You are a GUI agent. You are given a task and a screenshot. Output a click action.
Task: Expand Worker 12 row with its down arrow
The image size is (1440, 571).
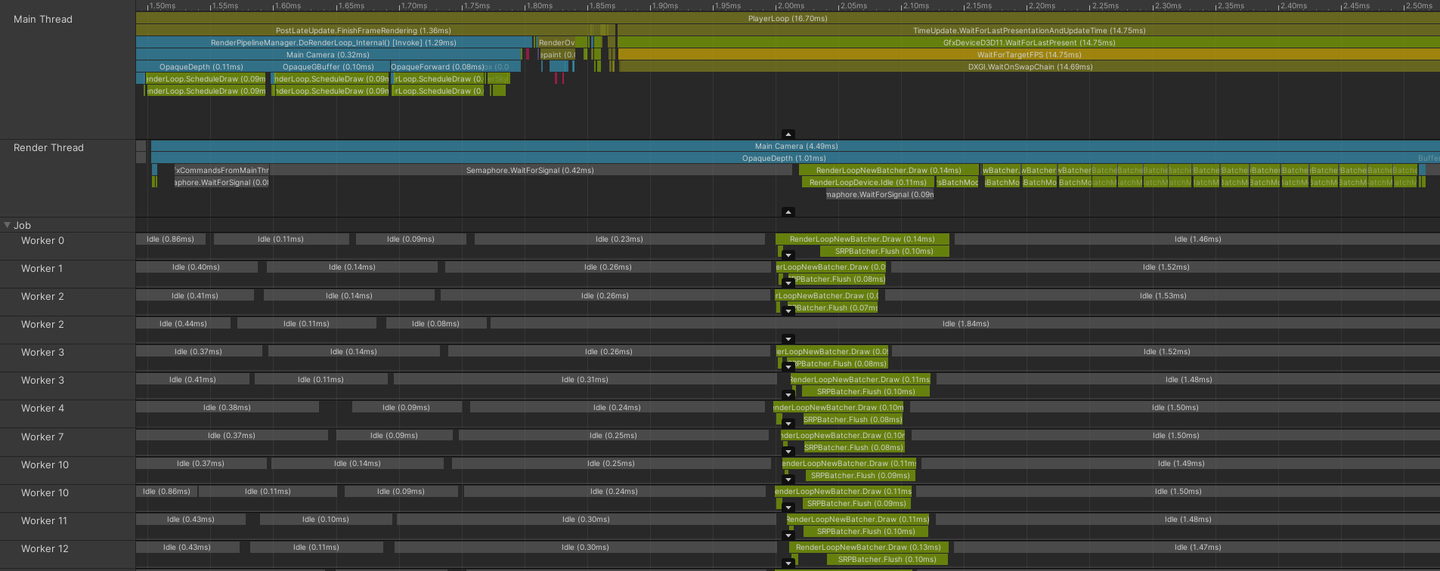click(788, 563)
